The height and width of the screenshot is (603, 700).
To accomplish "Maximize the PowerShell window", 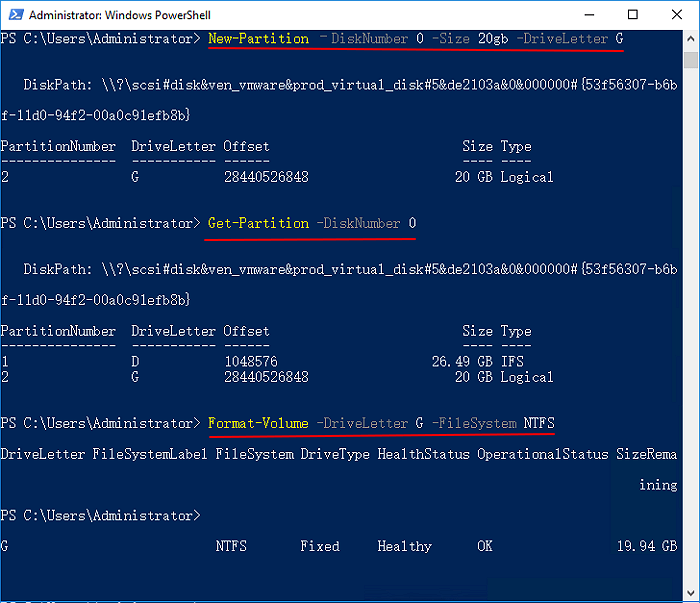I will [x=633, y=15].
